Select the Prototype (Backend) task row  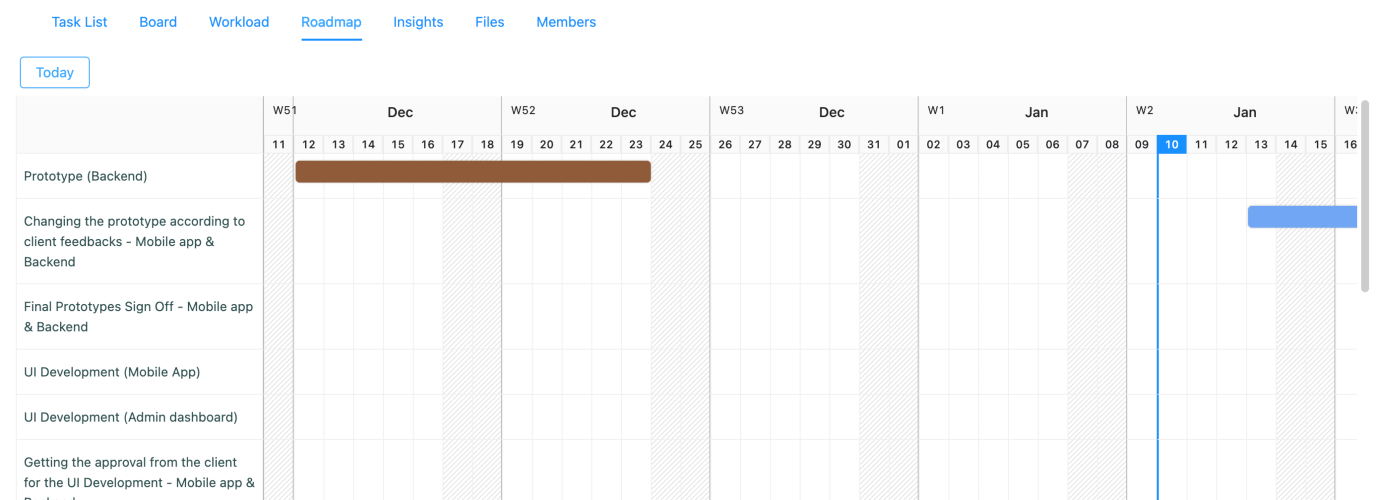(140, 176)
